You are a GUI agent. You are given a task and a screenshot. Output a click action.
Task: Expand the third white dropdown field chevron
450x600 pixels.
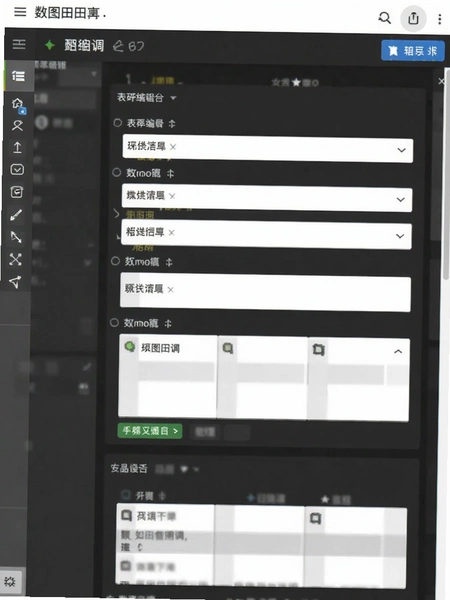(400, 236)
